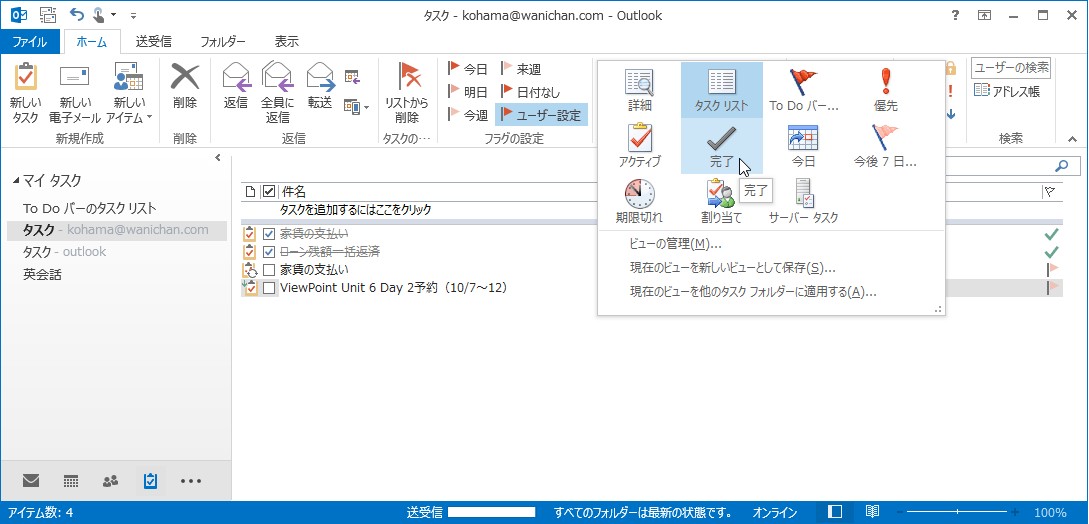Check the ViewPoint Unit 6 task checkbox
Image resolution: width=1089 pixels, height=524 pixels.
click(269, 287)
